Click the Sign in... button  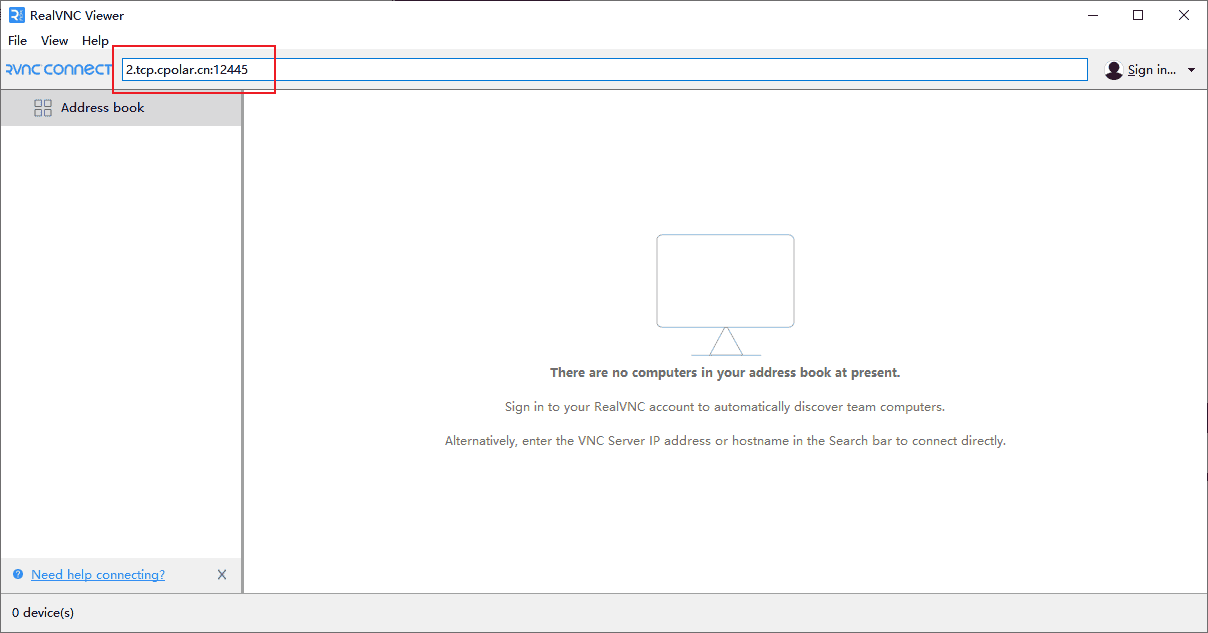1151,70
